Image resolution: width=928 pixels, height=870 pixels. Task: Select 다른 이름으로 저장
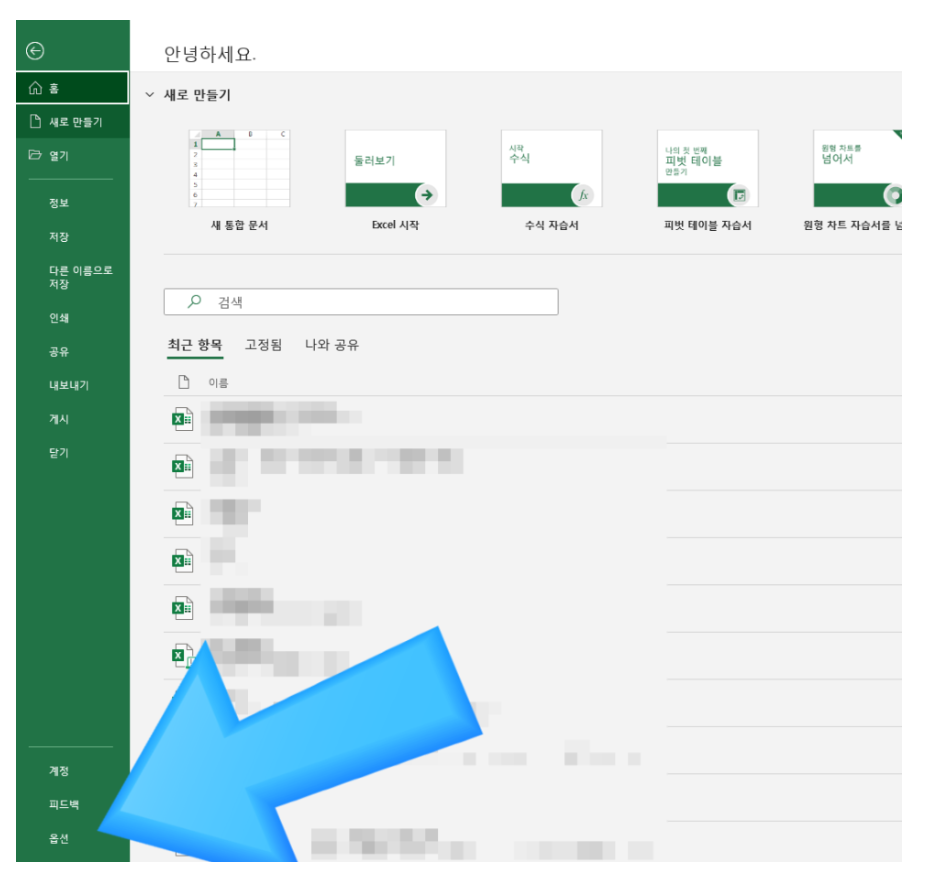pyautogui.click(x=80, y=277)
